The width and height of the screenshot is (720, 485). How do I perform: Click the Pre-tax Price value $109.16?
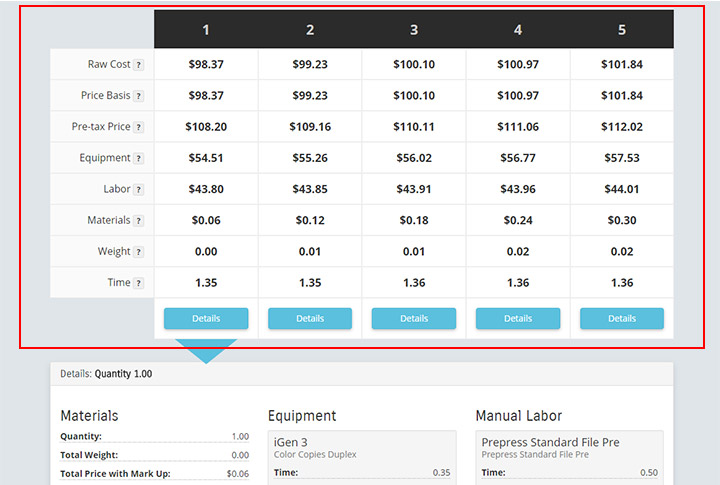310,127
